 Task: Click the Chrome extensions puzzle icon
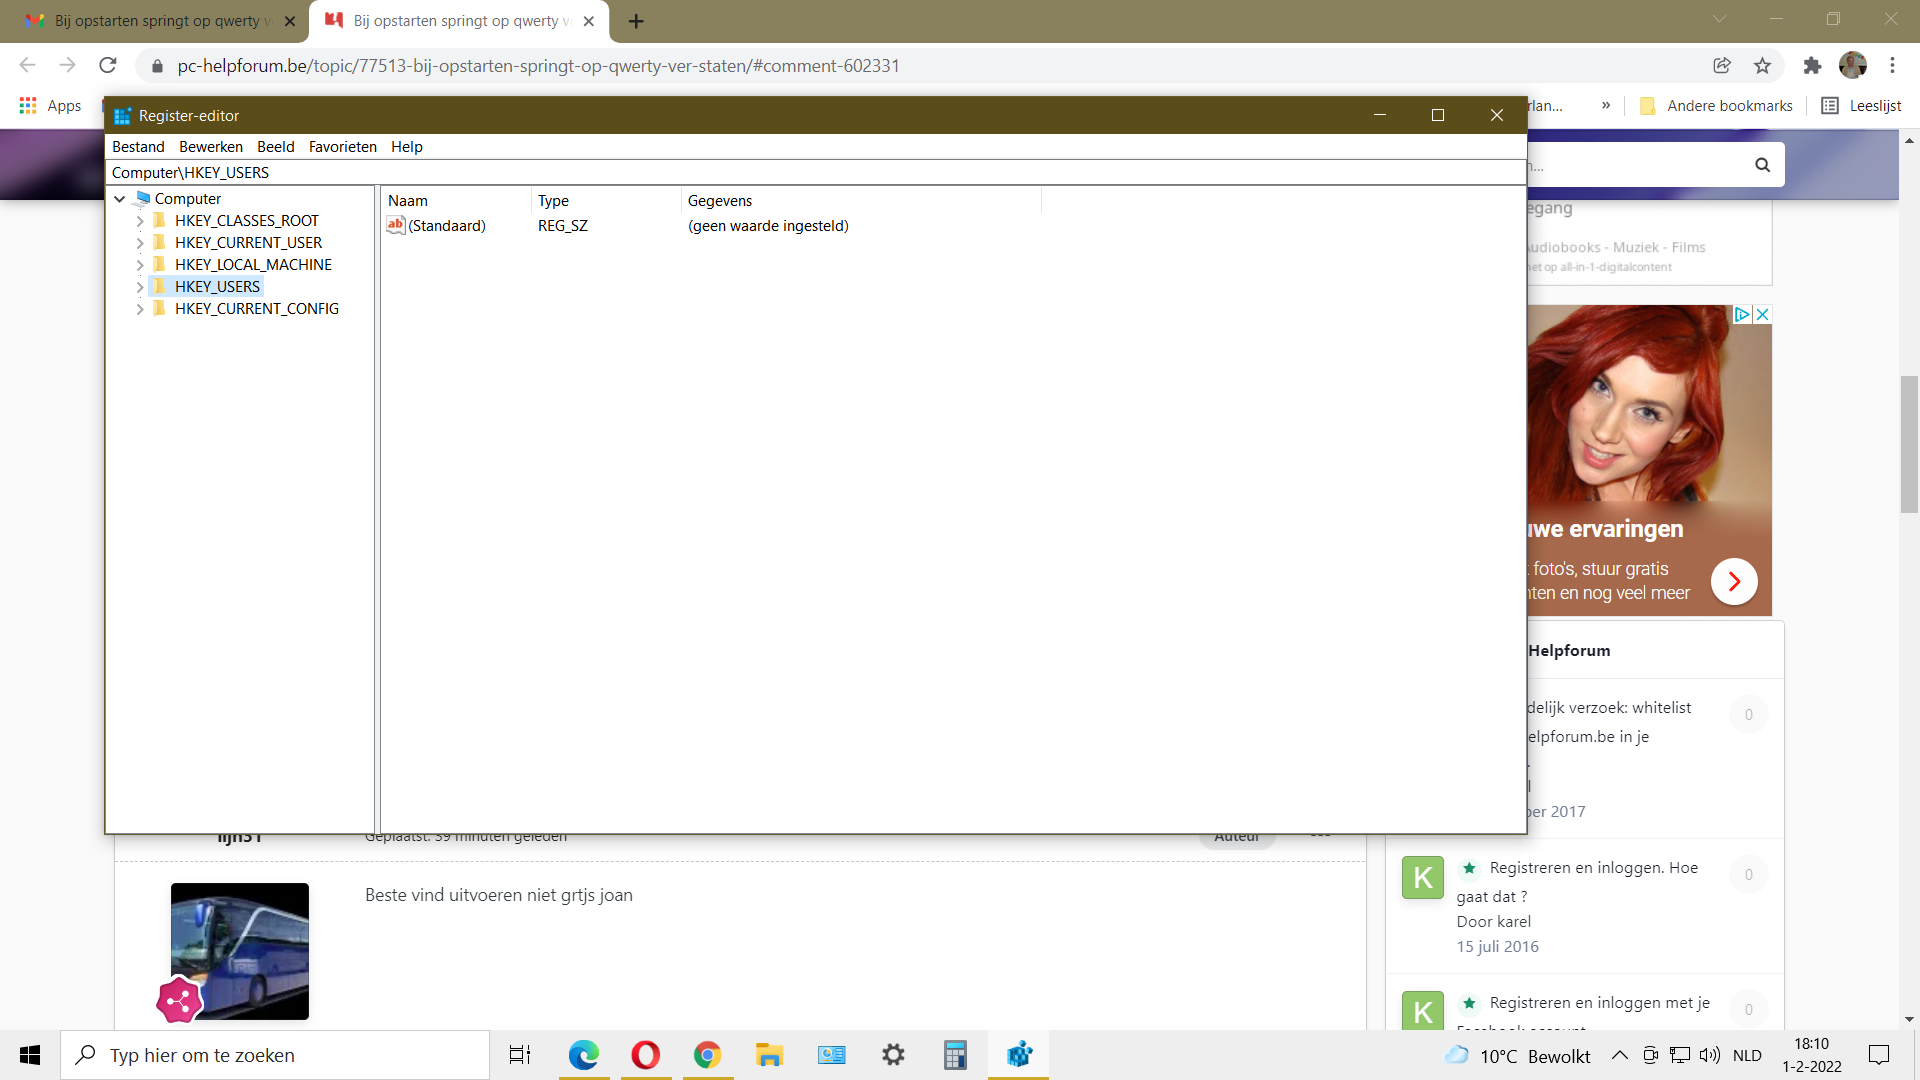(x=1812, y=66)
